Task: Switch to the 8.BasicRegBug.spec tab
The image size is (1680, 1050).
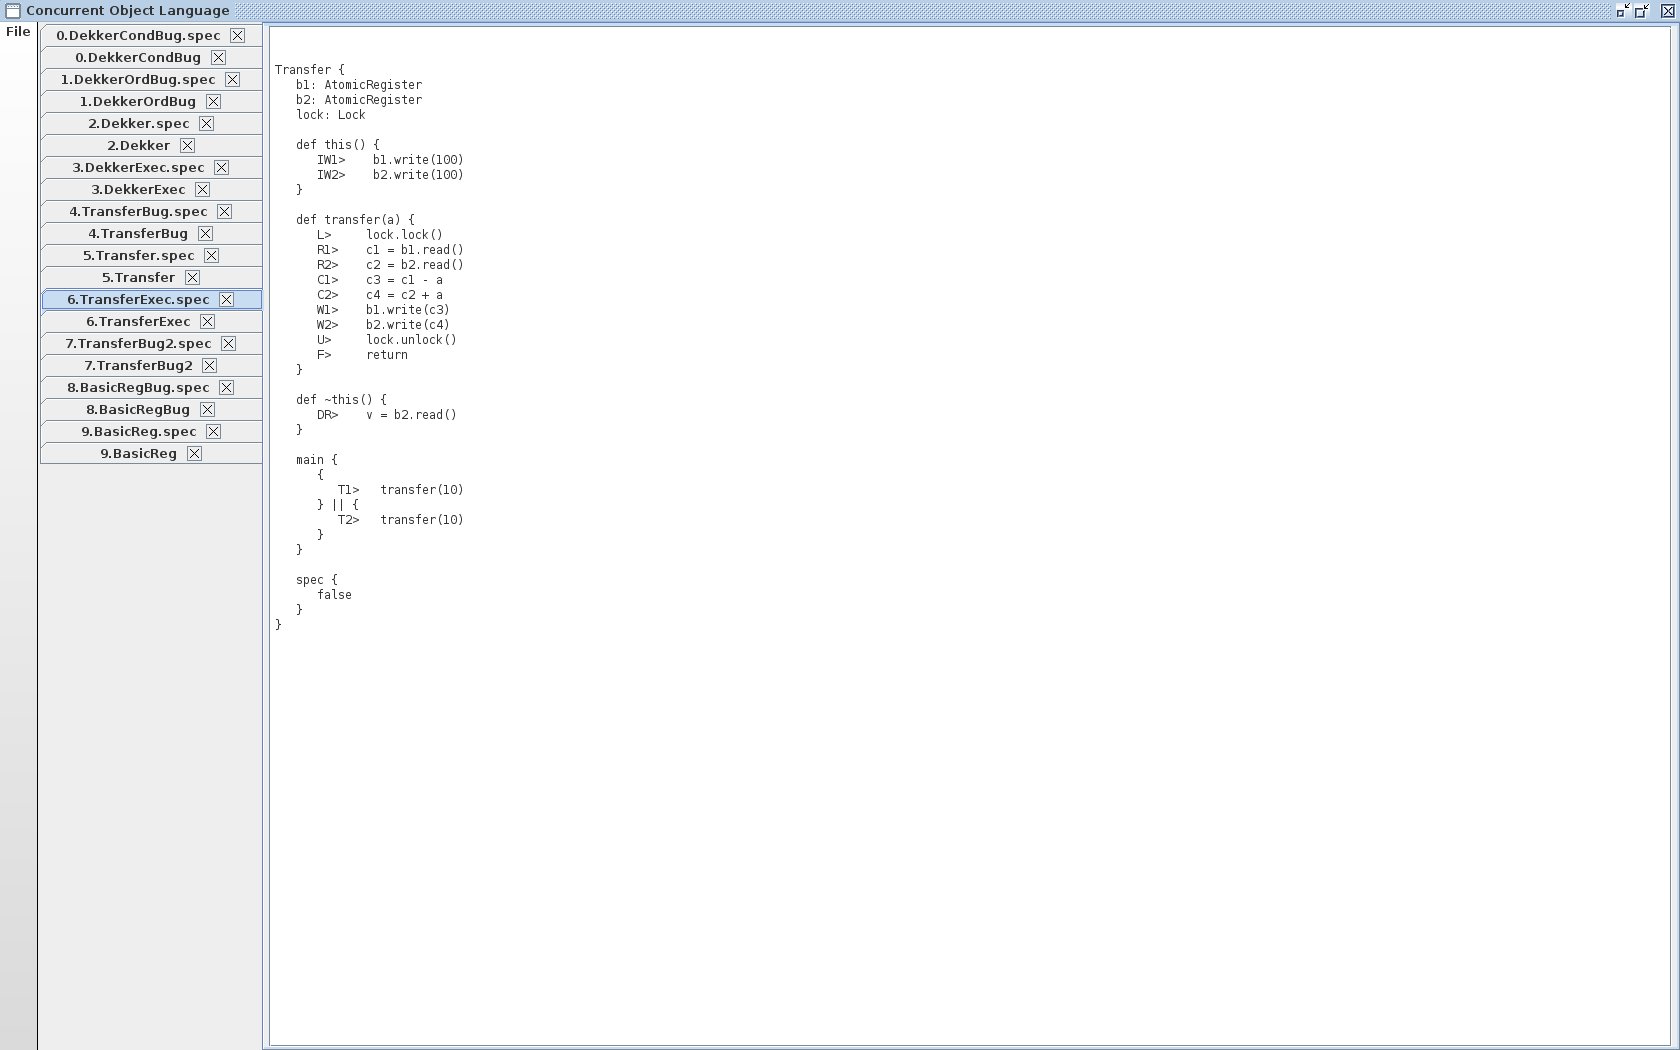Action: point(138,387)
